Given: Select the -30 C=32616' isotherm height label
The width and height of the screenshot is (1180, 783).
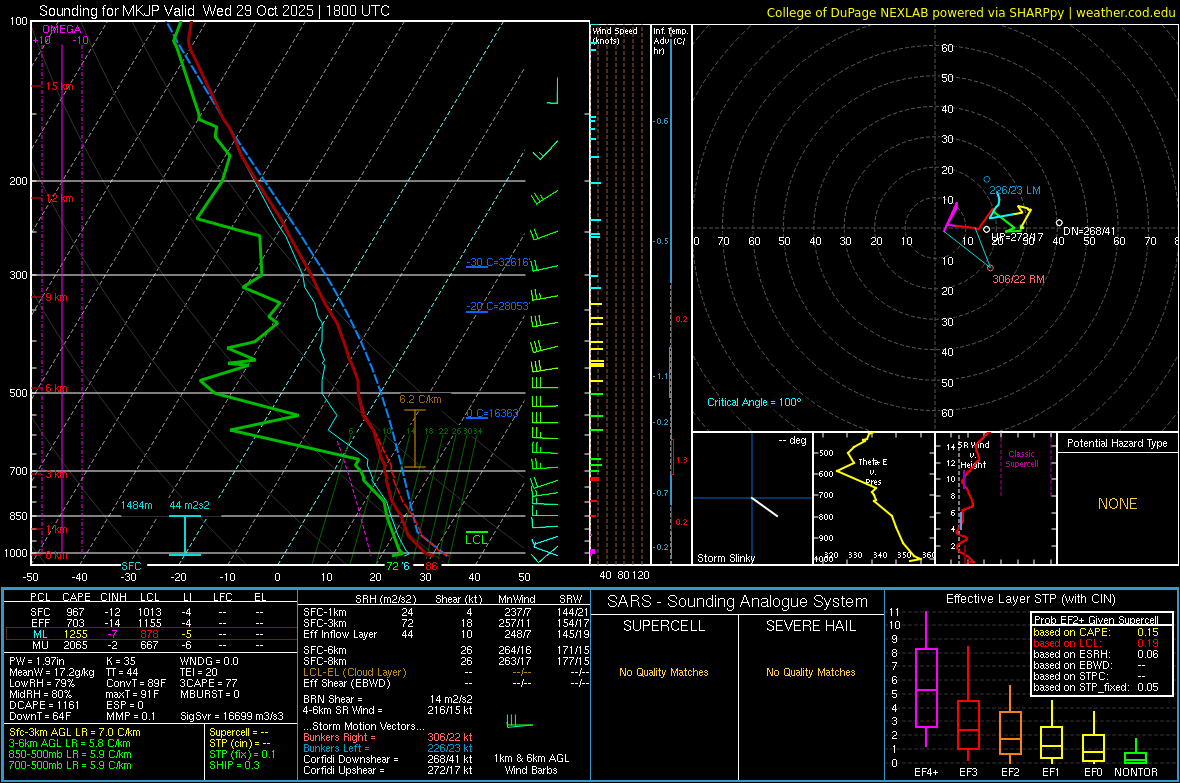Looking at the screenshot, I should click(x=498, y=262).
